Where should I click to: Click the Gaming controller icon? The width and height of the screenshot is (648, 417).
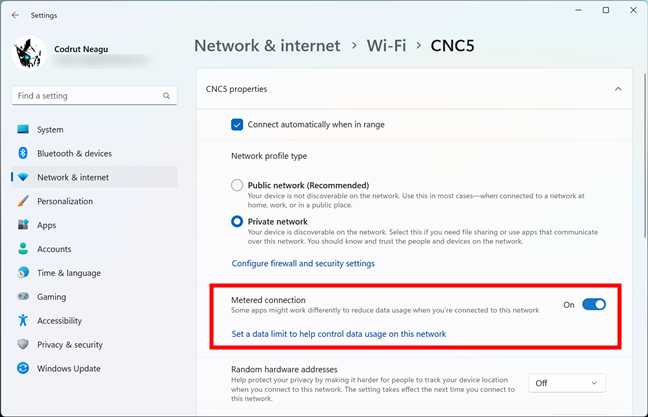pyautogui.click(x=23, y=296)
